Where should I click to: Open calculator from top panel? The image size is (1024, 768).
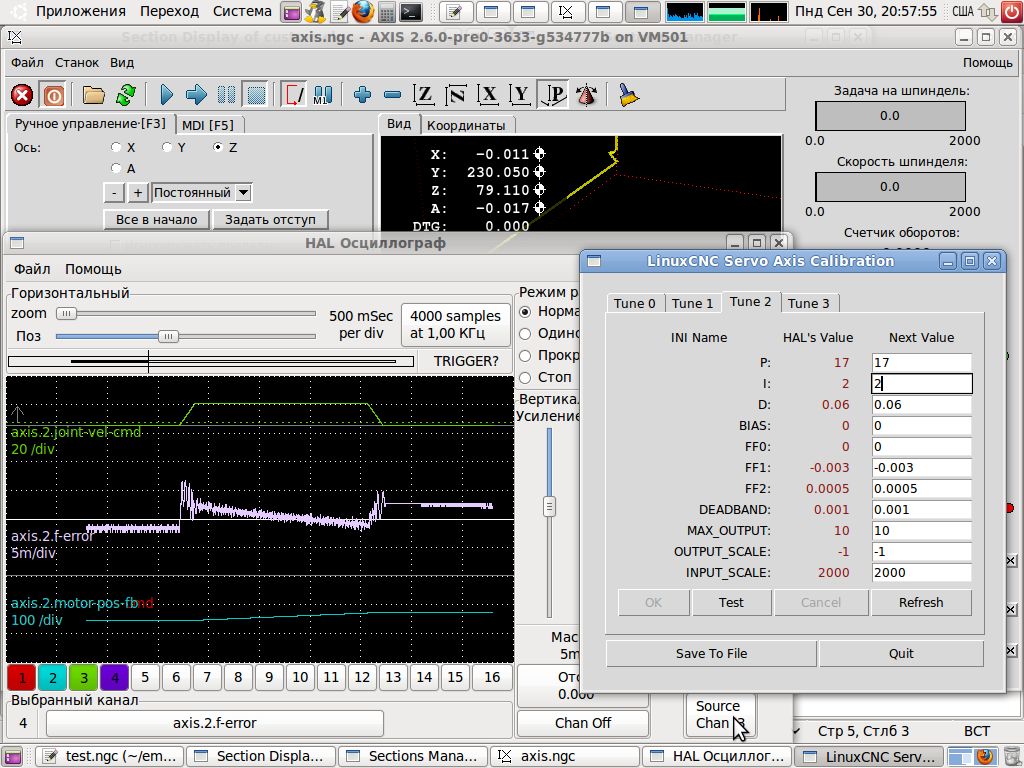[387, 11]
